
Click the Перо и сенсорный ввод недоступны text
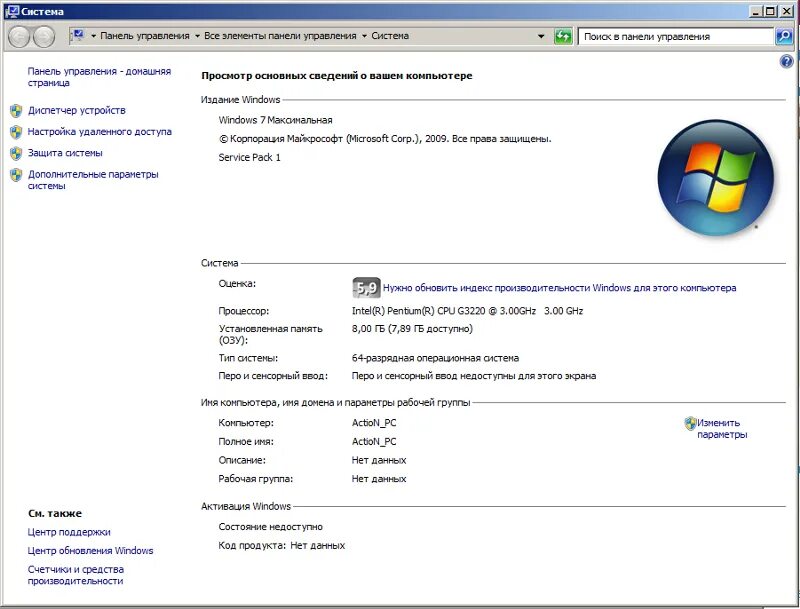[x=473, y=376]
